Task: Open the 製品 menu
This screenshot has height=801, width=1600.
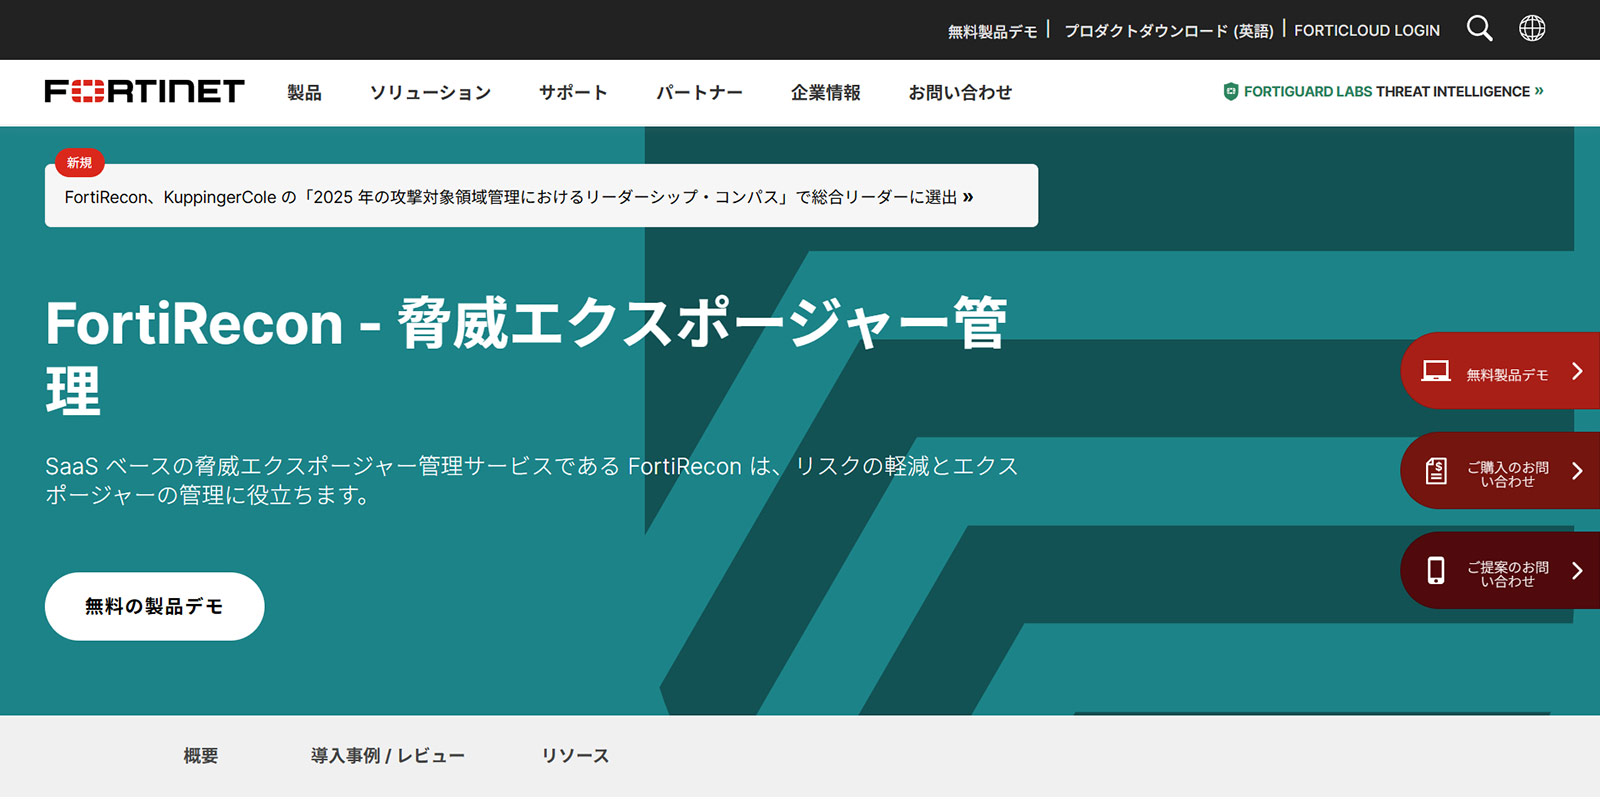Action: coord(304,92)
